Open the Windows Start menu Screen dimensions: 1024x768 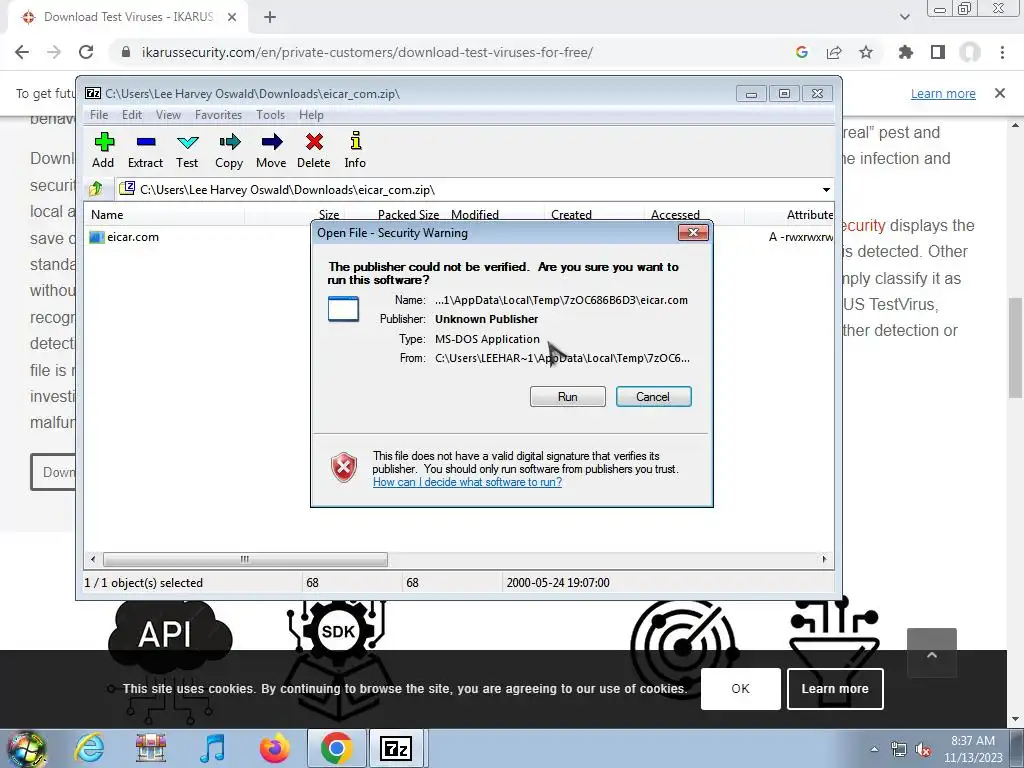tap(26, 748)
